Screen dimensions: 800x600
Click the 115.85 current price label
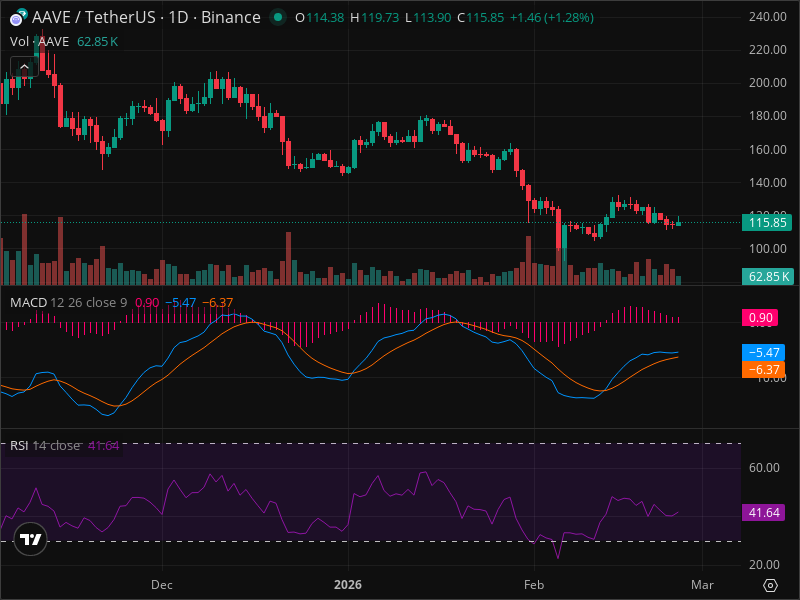click(x=767, y=222)
